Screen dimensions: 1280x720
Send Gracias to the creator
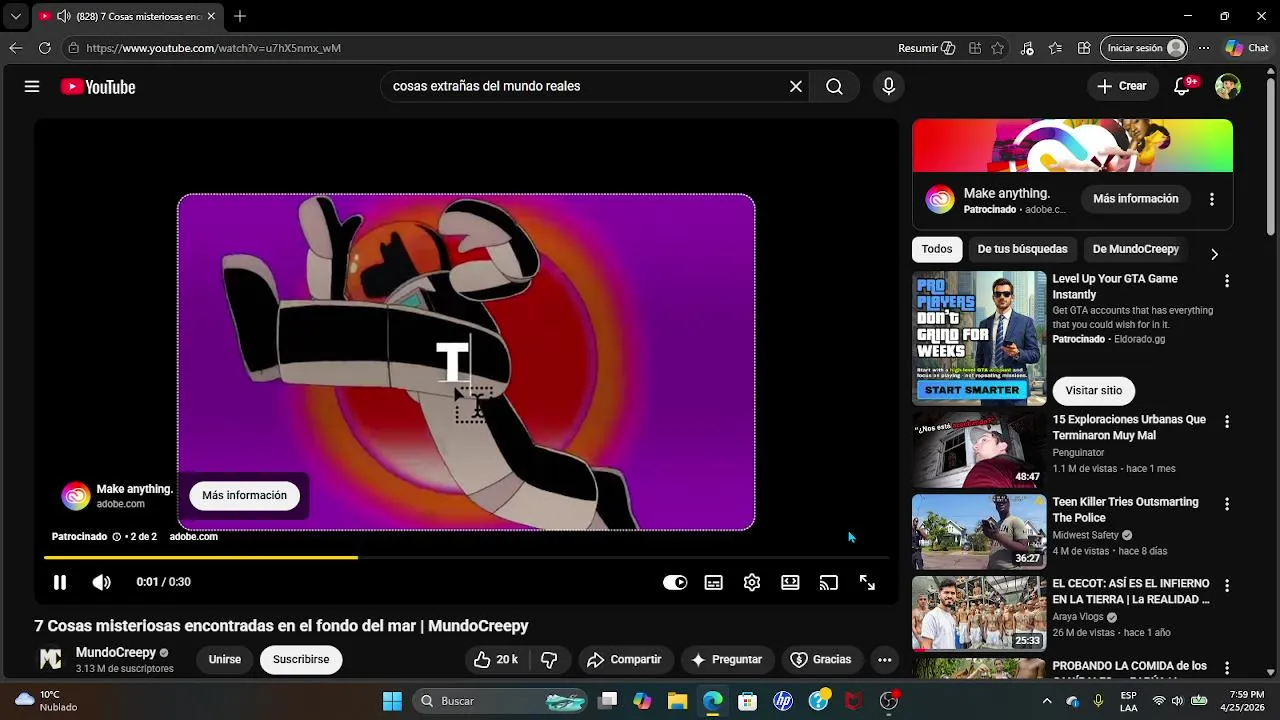click(821, 660)
